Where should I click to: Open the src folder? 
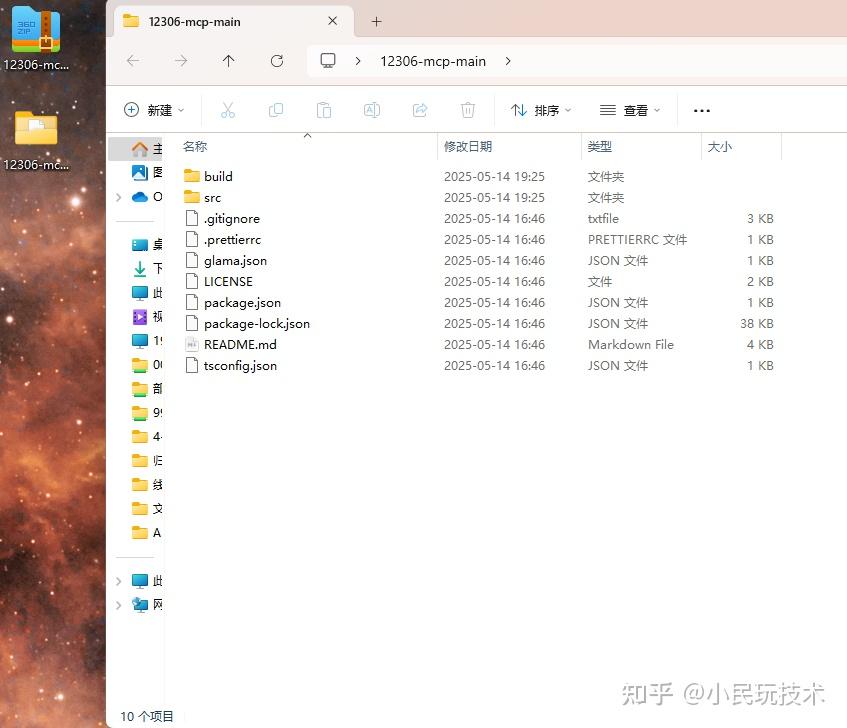[x=211, y=197]
